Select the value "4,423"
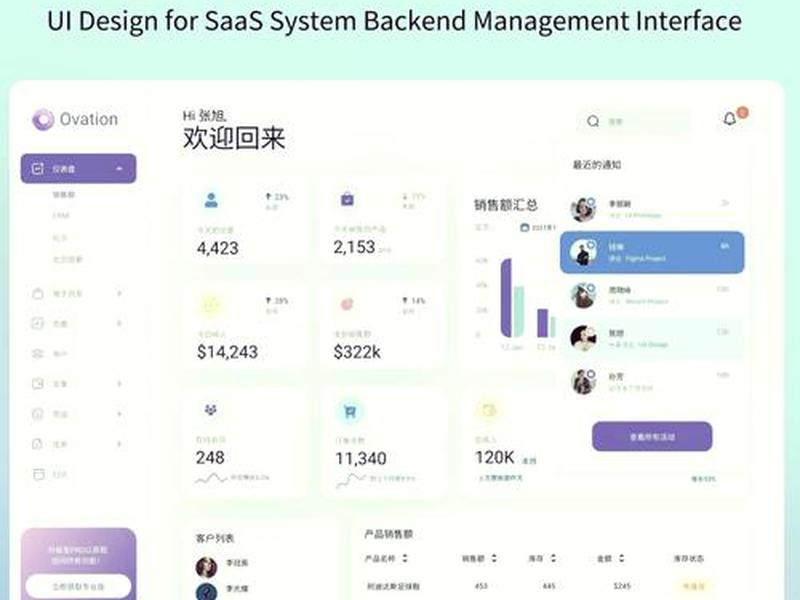The width and height of the screenshot is (800, 600). [218, 248]
